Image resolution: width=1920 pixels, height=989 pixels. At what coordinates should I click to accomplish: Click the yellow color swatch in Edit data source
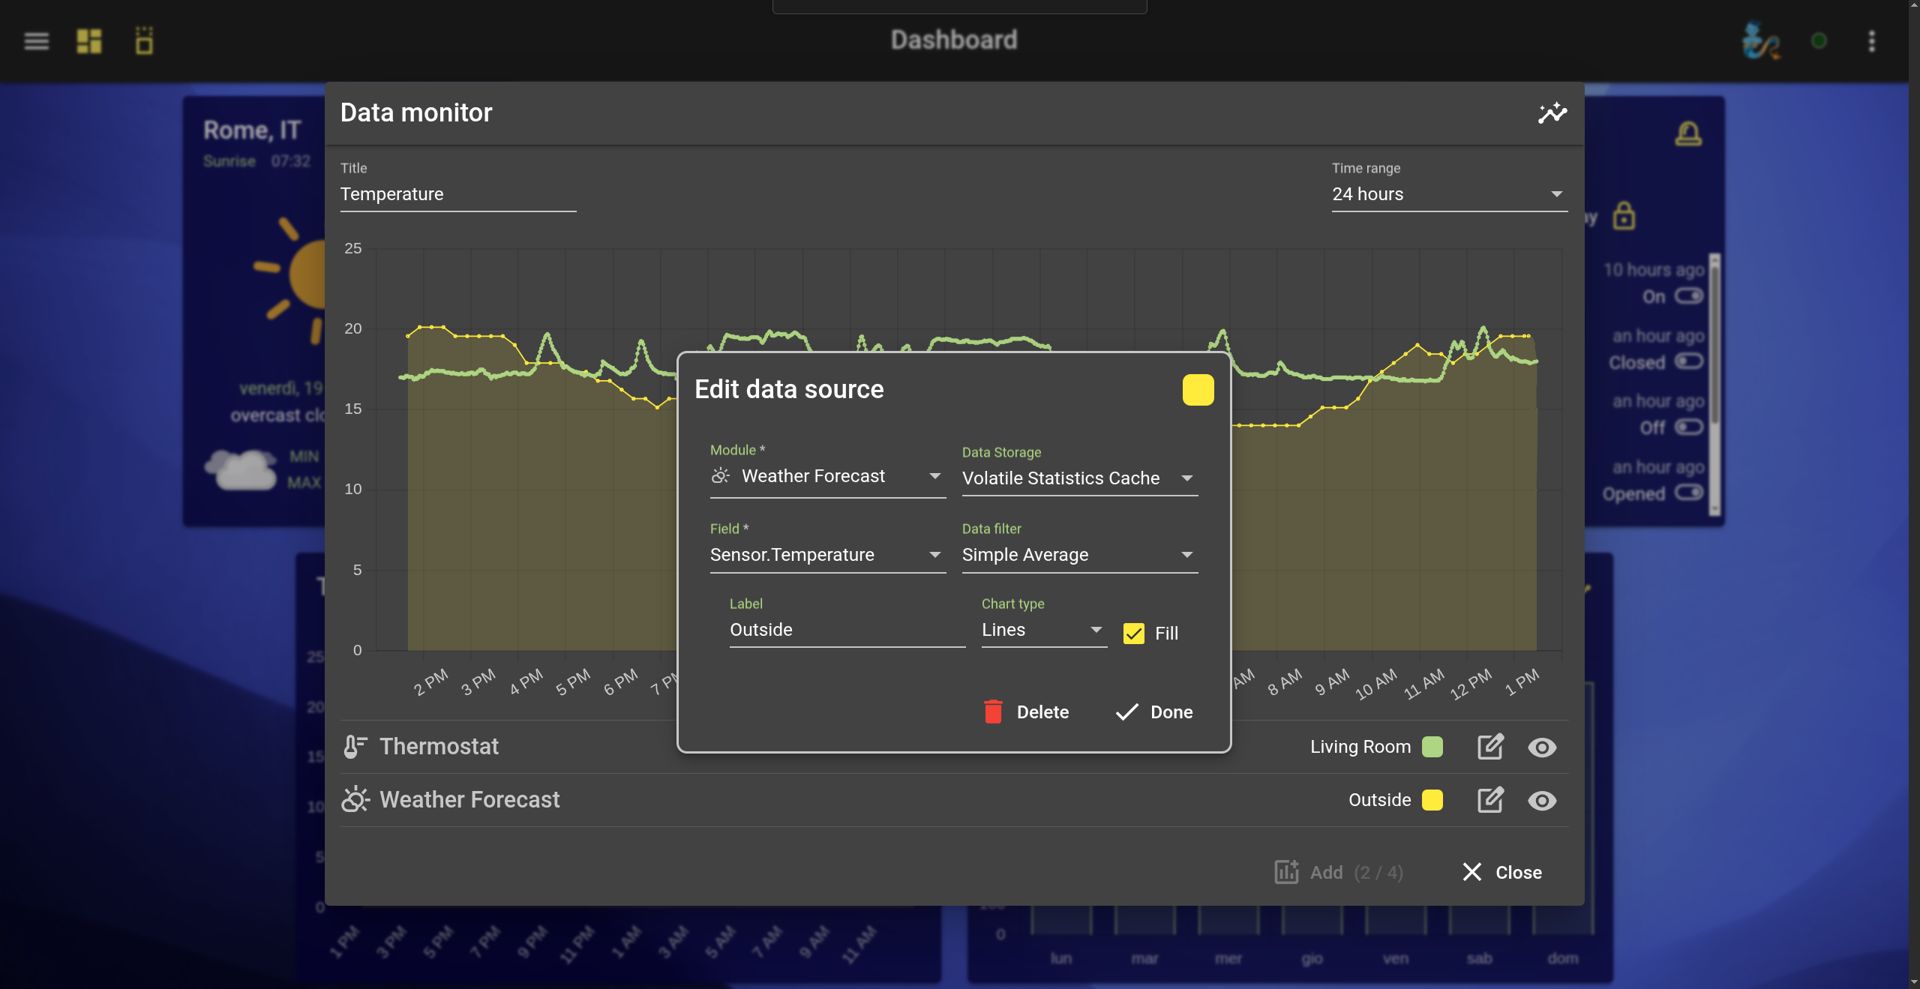click(x=1197, y=390)
